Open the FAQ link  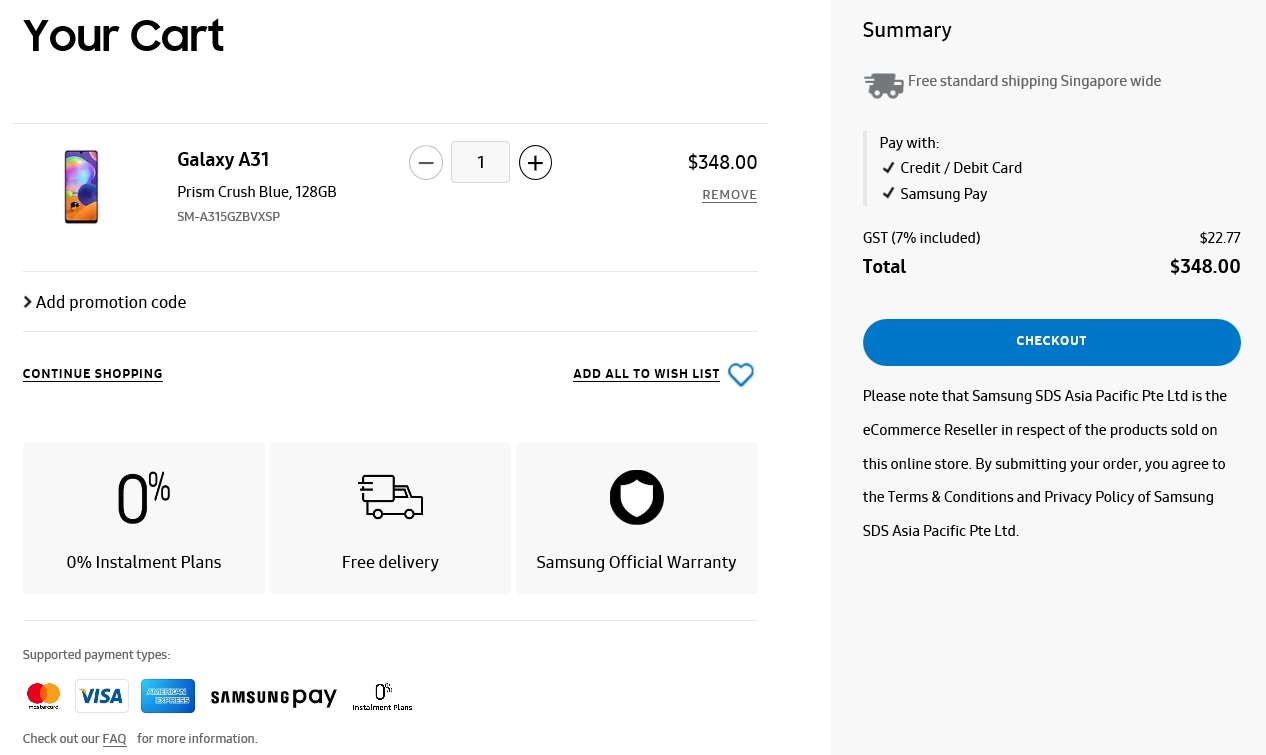tap(114, 739)
